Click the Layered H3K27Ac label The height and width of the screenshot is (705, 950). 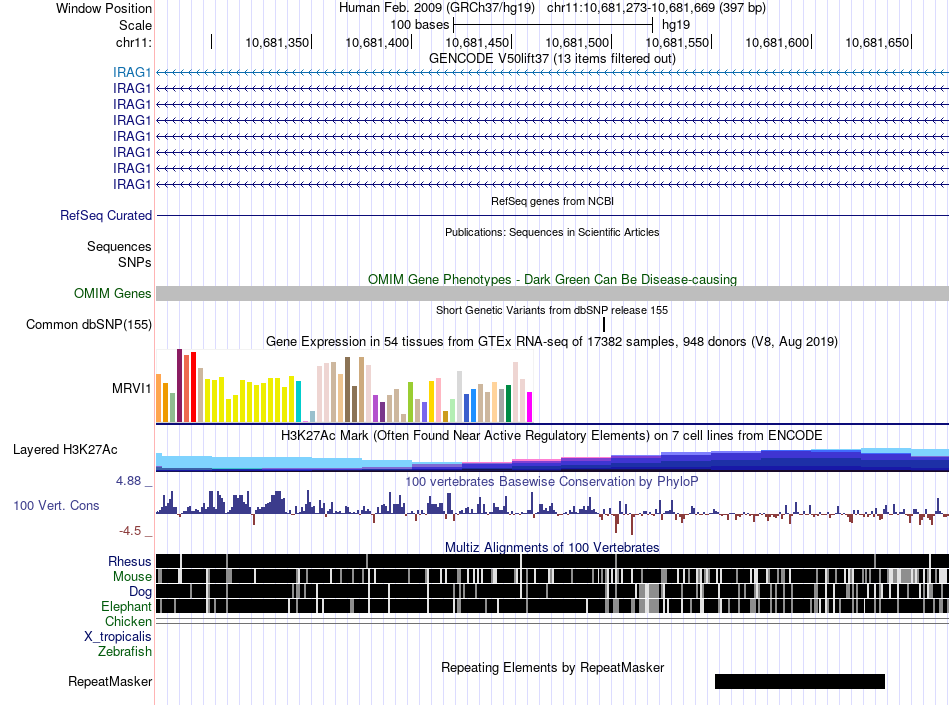tap(65, 449)
